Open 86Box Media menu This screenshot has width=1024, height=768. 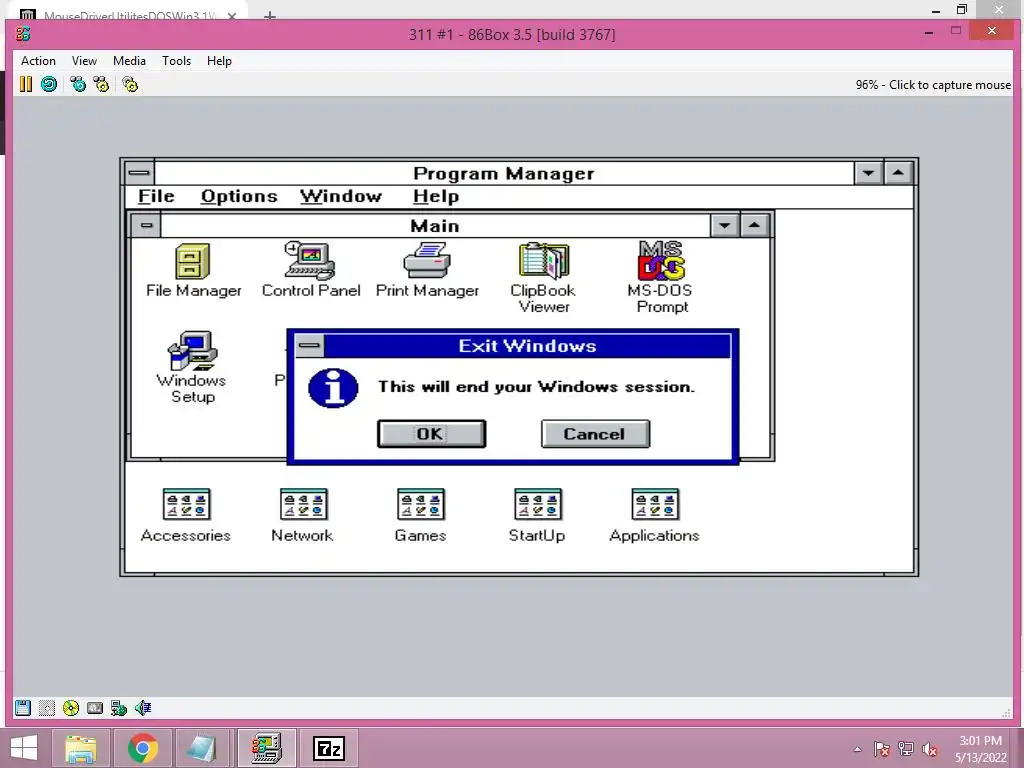(129, 61)
